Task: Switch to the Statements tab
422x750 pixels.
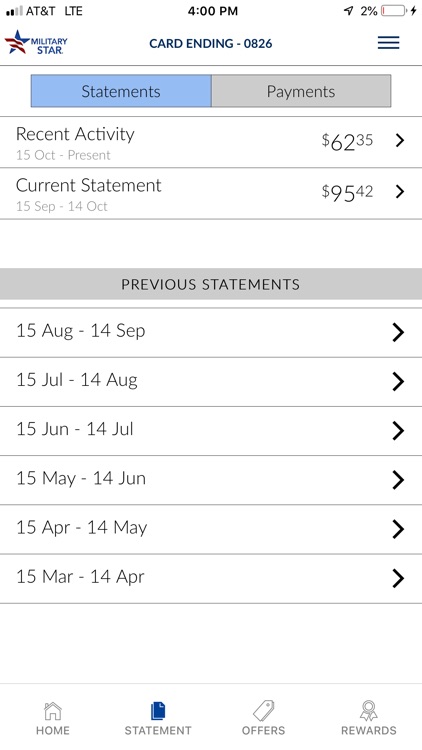Action: pyautogui.click(x=121, y=91)
